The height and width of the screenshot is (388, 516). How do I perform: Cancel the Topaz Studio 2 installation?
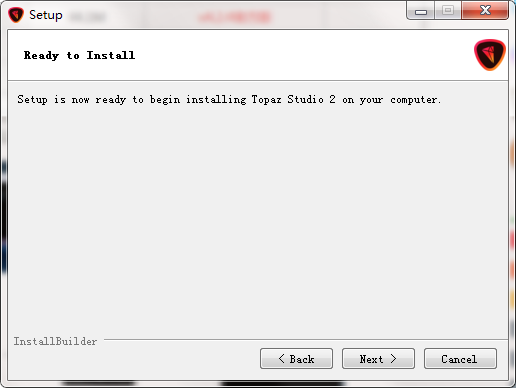click(x=460, y=359)
